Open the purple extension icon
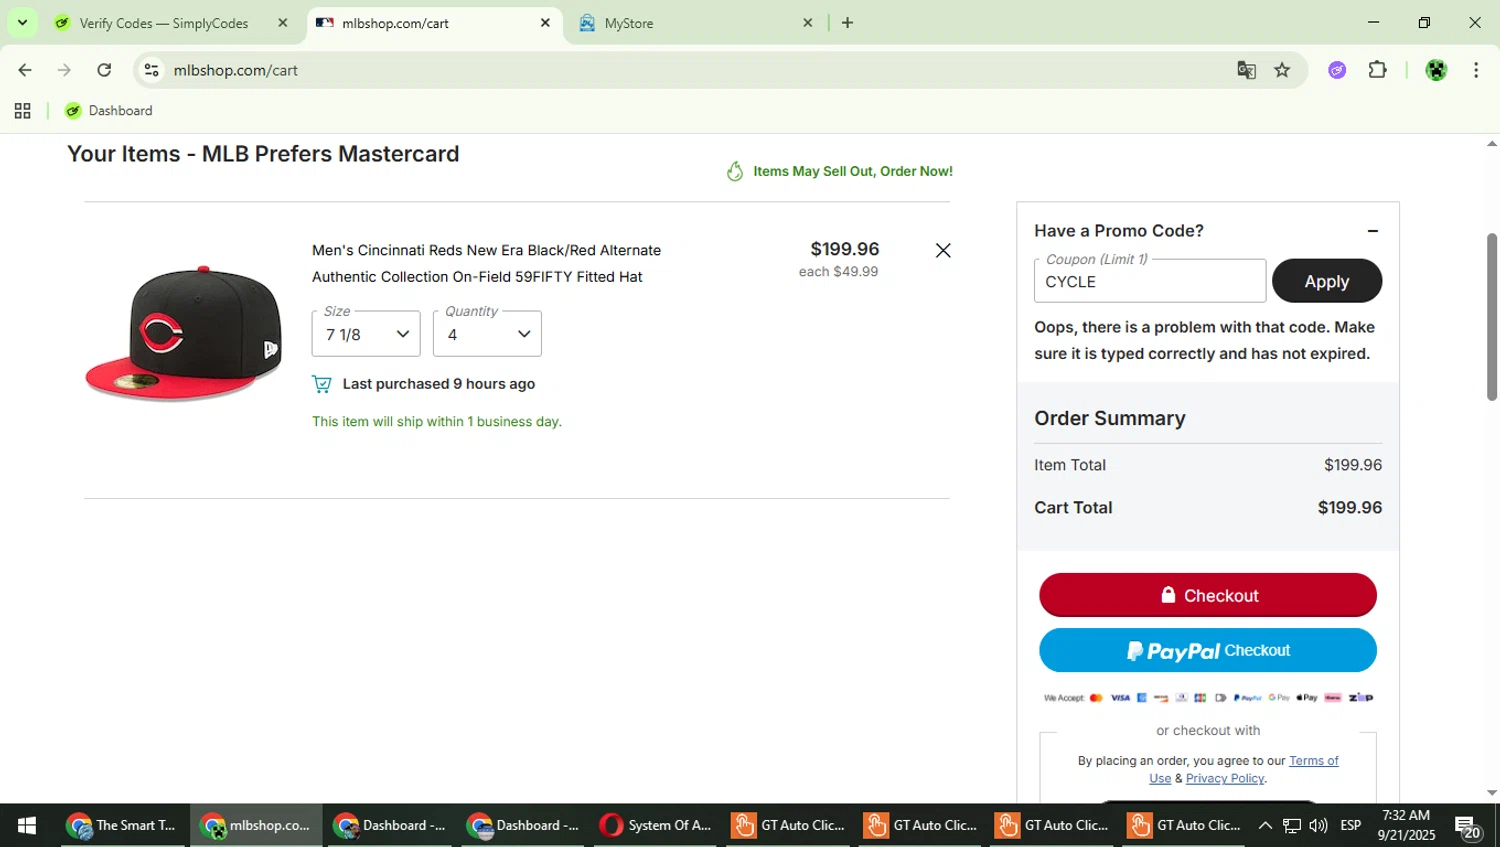 coord(1337,70)
